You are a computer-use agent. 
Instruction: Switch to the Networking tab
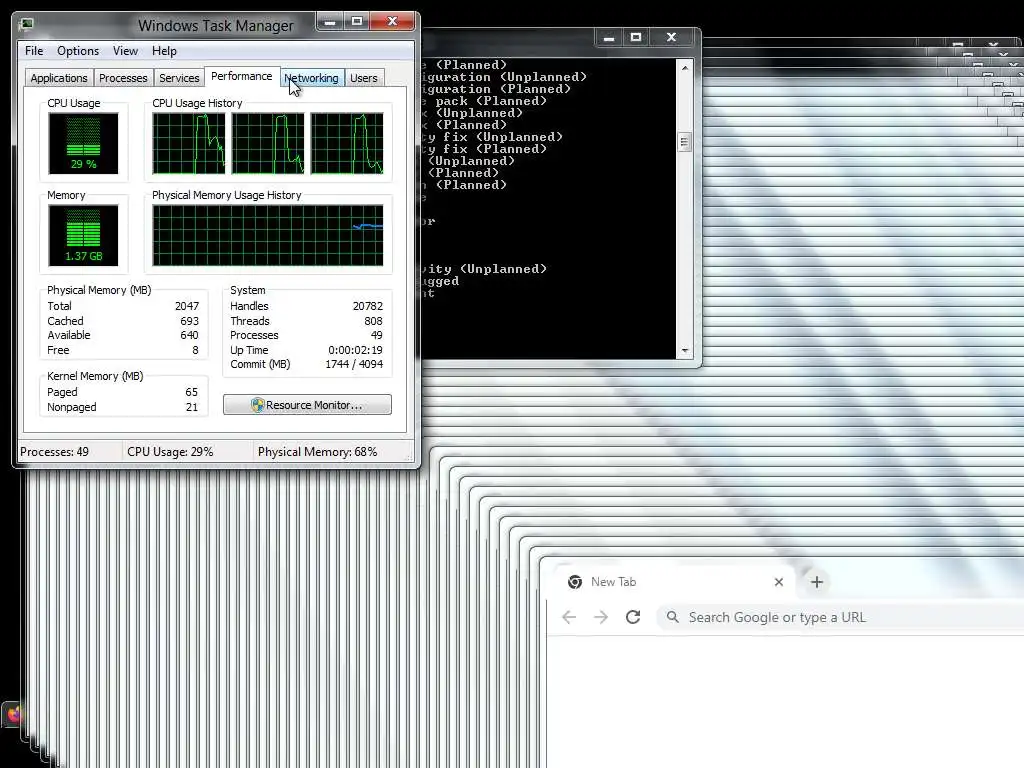(x=312, y=78)
